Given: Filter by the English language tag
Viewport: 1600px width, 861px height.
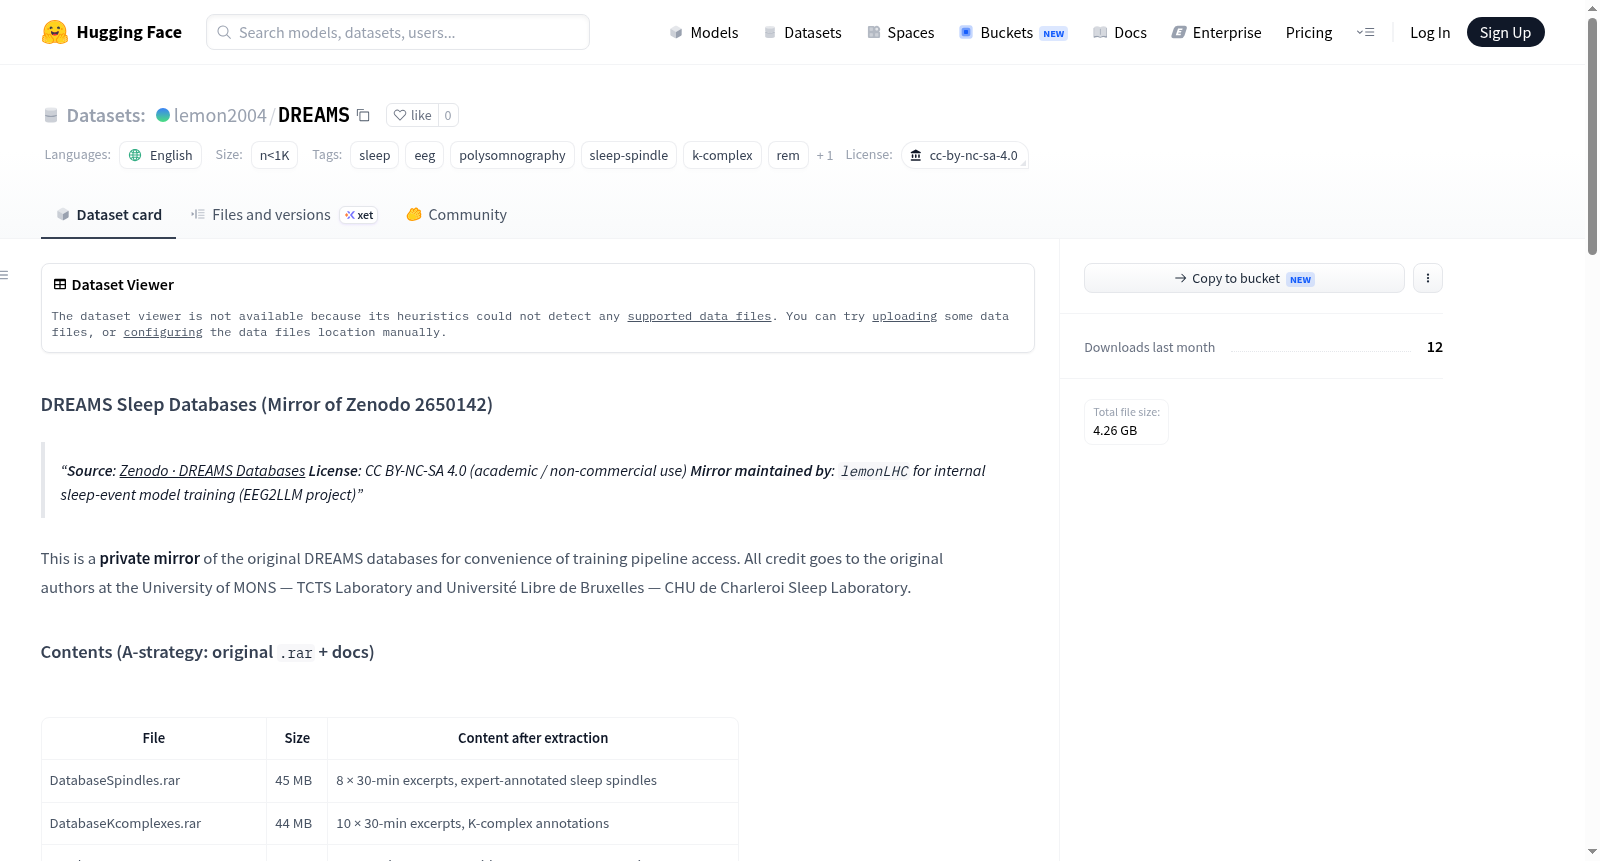Looking at the screenshot, I should (161, 155).
